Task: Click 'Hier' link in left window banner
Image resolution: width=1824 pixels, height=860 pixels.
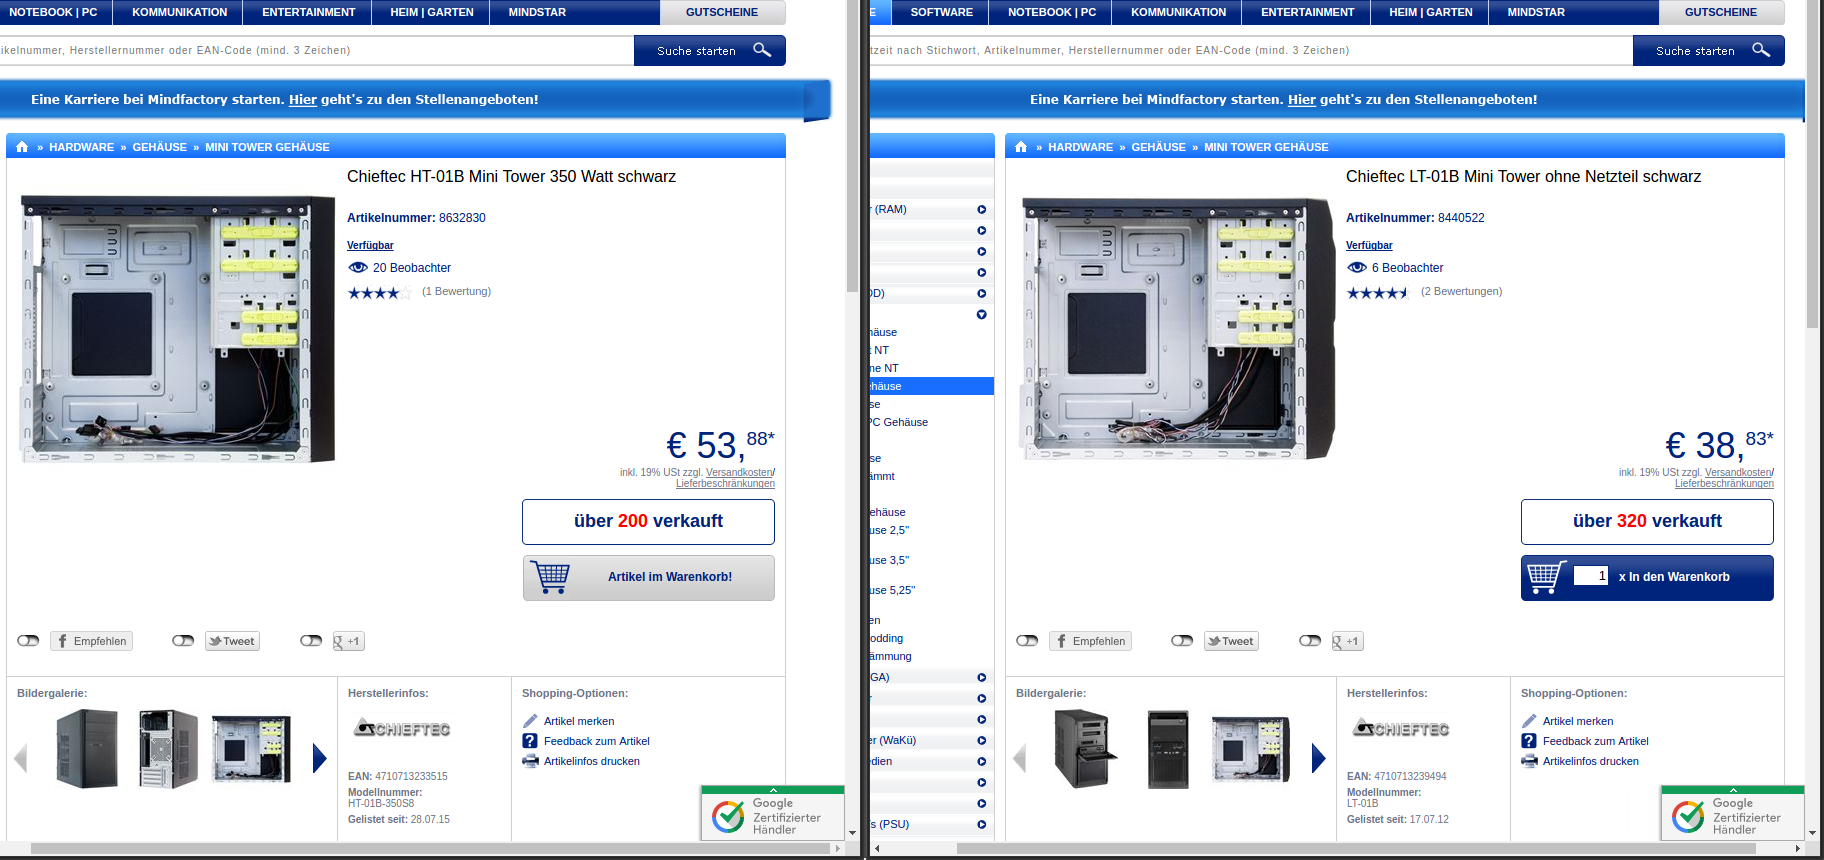Action: pyautogui.click(x=303, y=99)
